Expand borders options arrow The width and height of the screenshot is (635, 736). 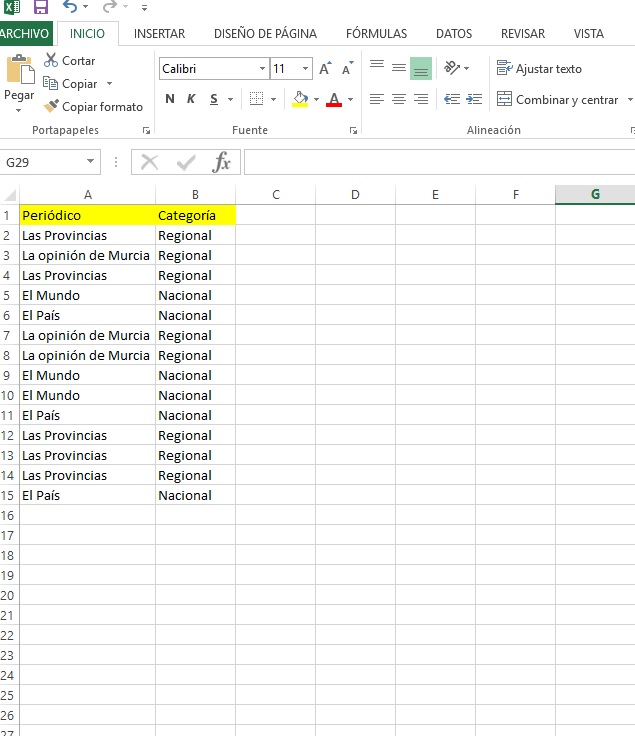(274, 100)
